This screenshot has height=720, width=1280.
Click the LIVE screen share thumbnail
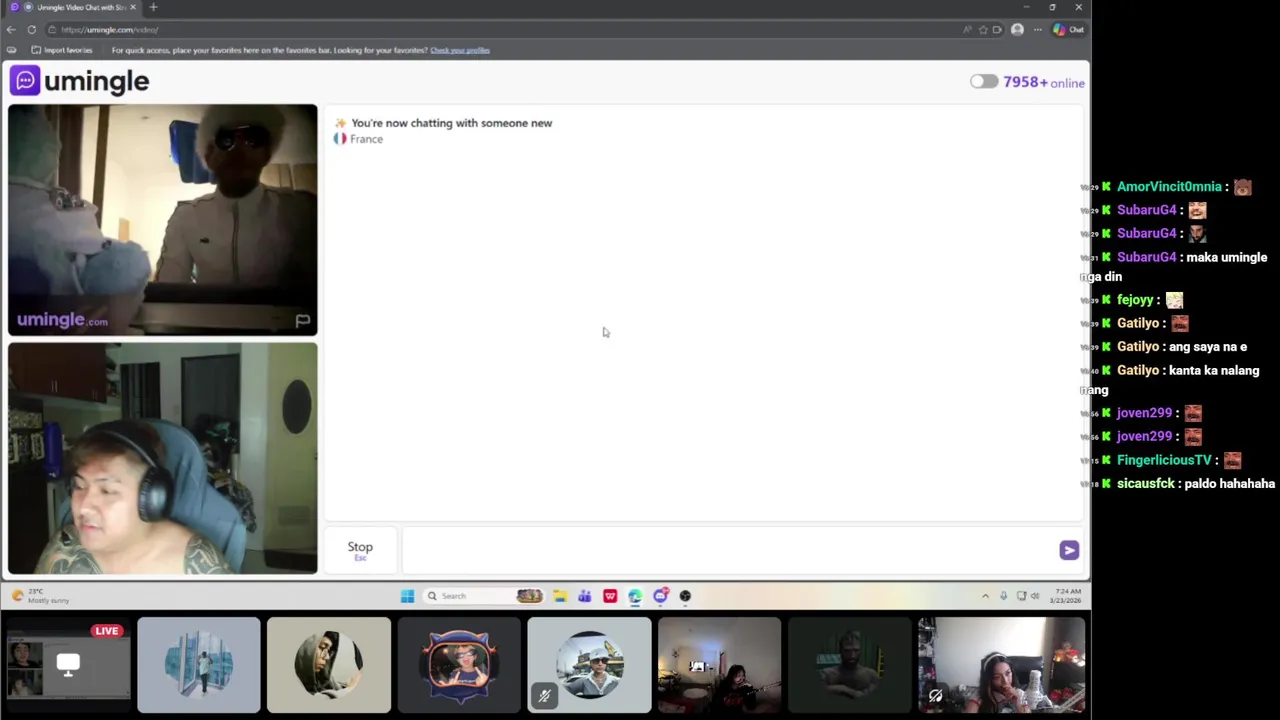coord(66,665)
